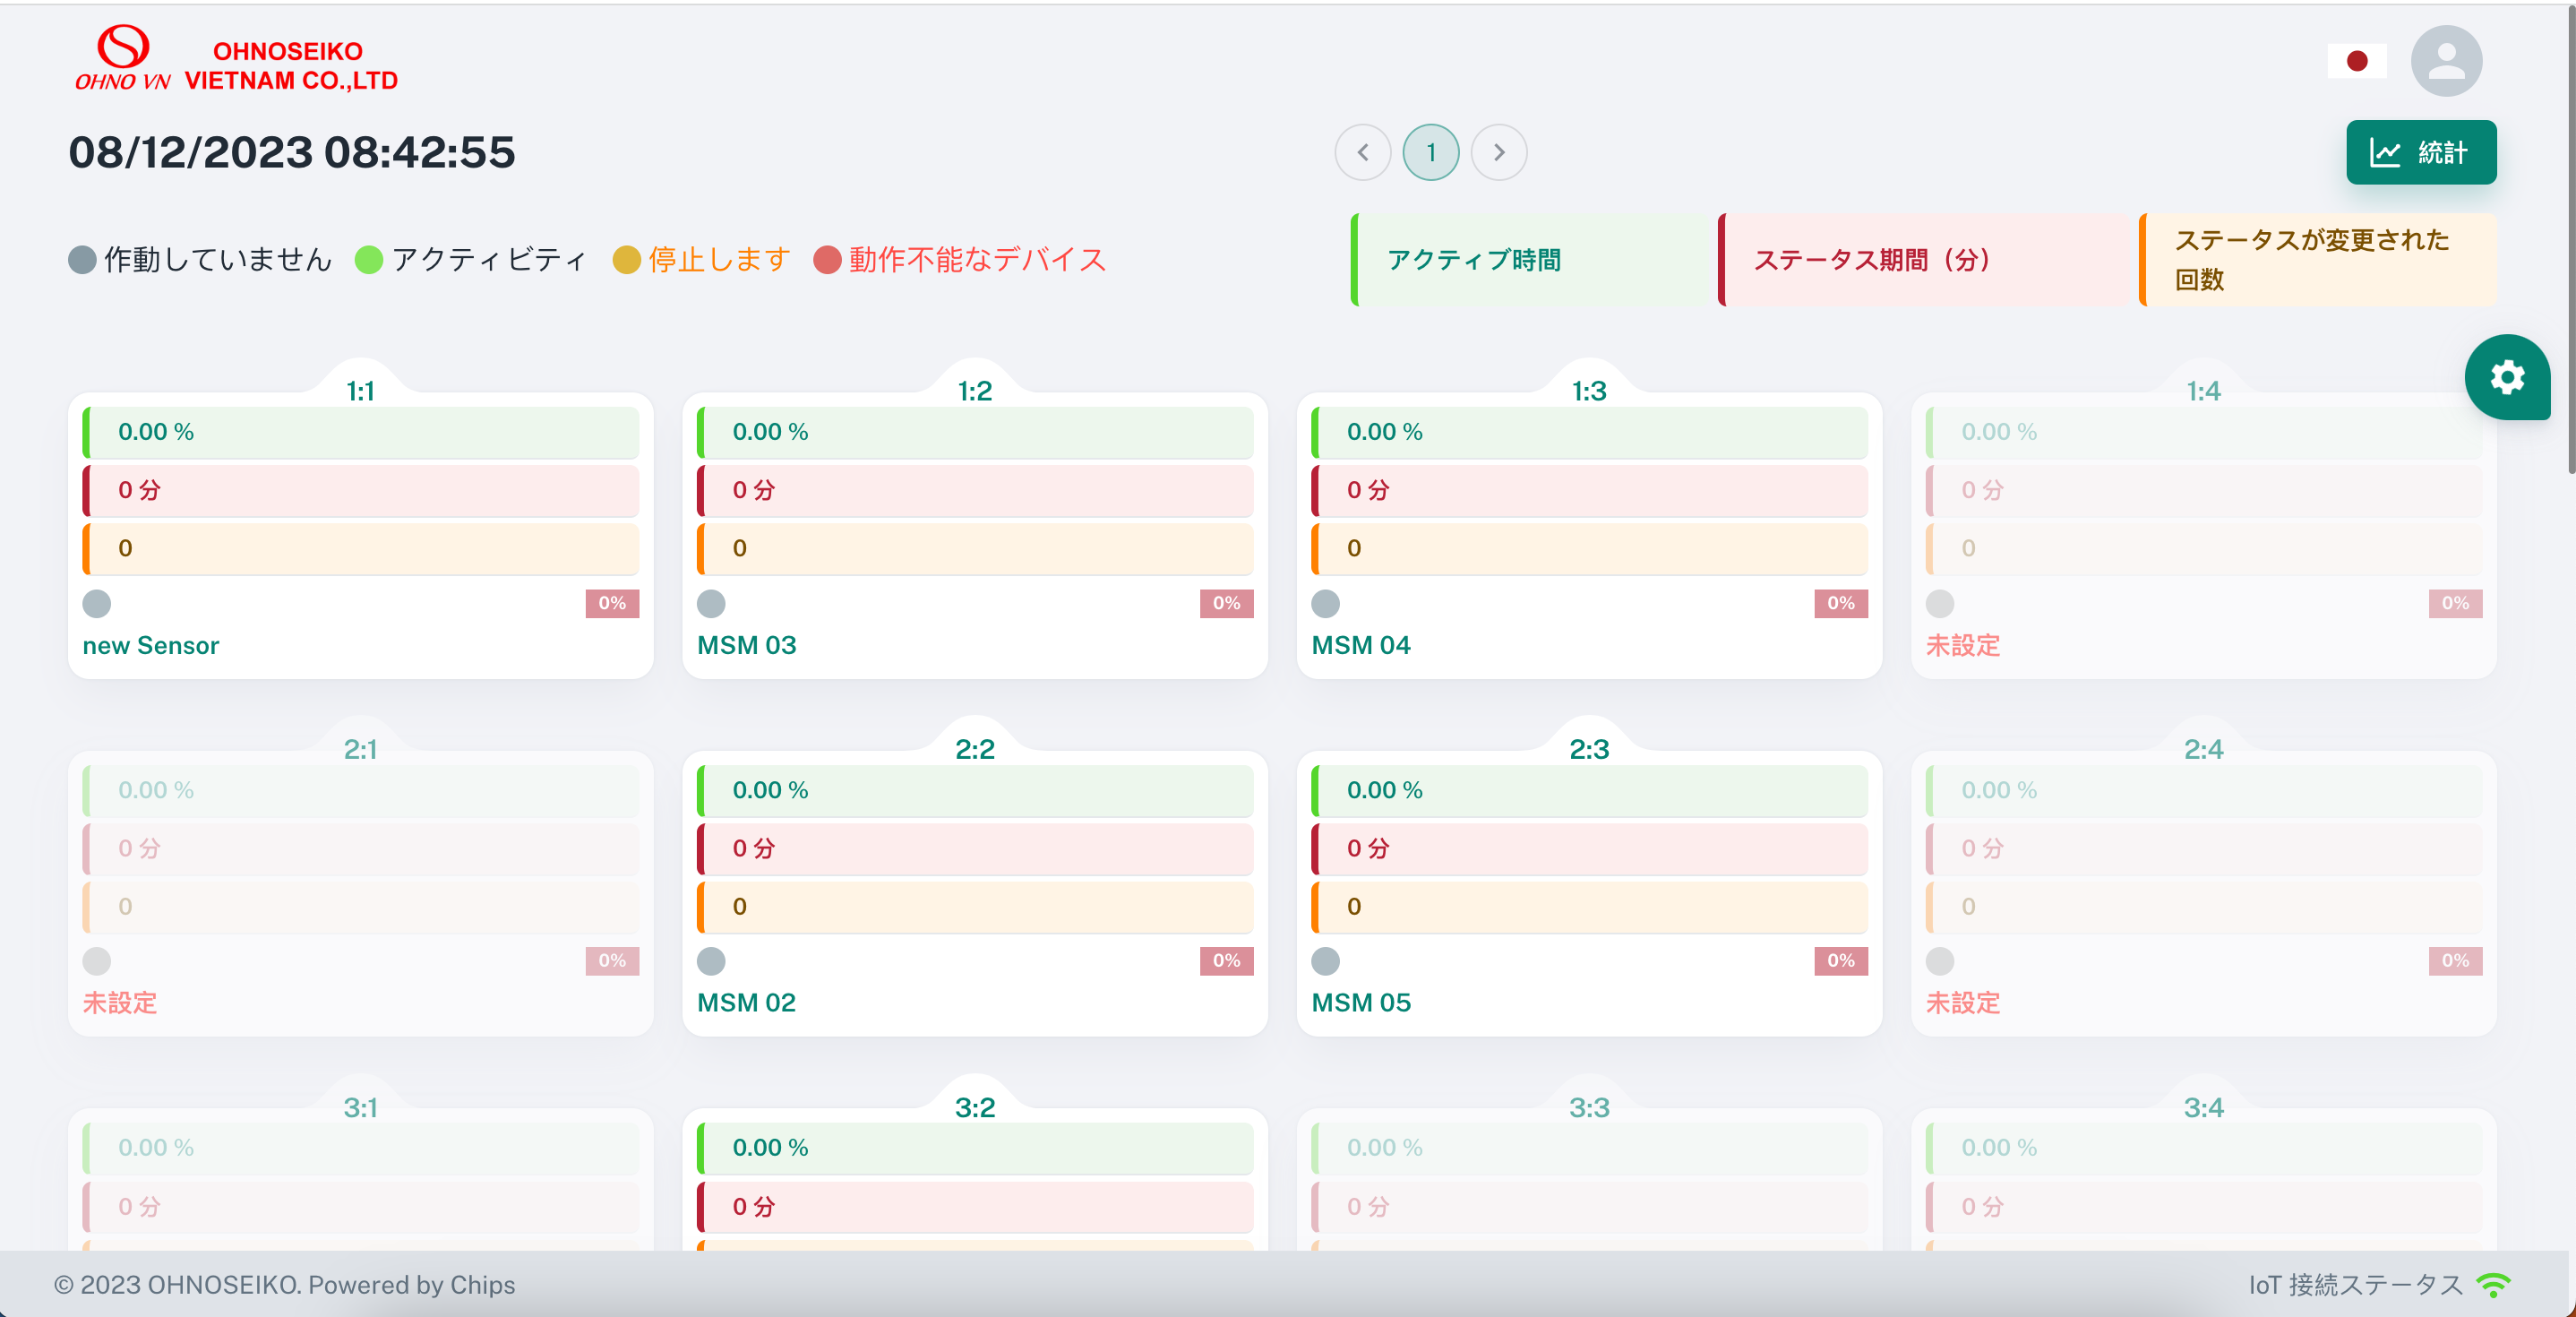Click the gray status dot on MSM 03
2576x1317 pixels.
pyautogui.click(x=711, y=603)
